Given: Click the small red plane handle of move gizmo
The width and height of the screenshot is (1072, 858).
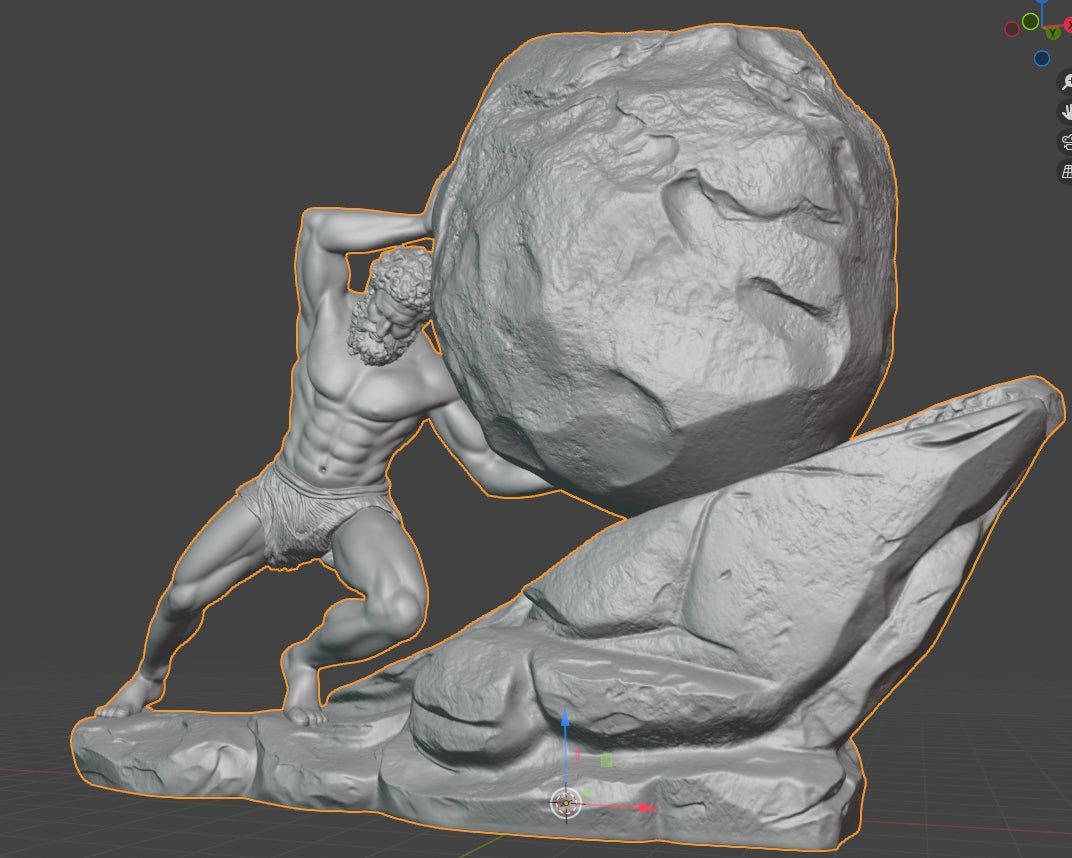Looking at the screenshot, I should [x=578, y=754].
